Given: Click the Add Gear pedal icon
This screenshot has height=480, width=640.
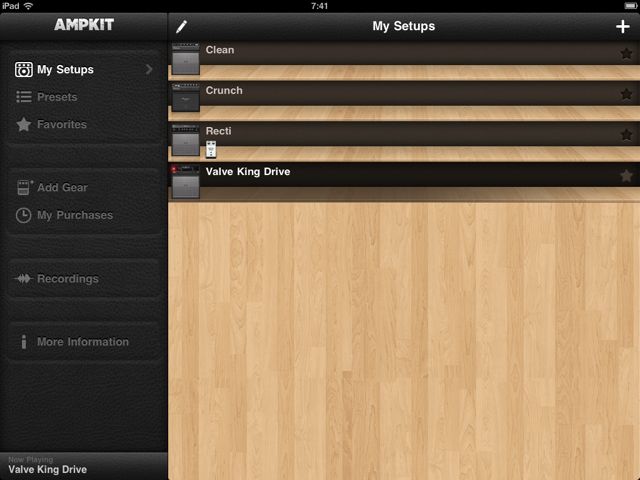Looking at the screenshot, I should tap(24, 187).
